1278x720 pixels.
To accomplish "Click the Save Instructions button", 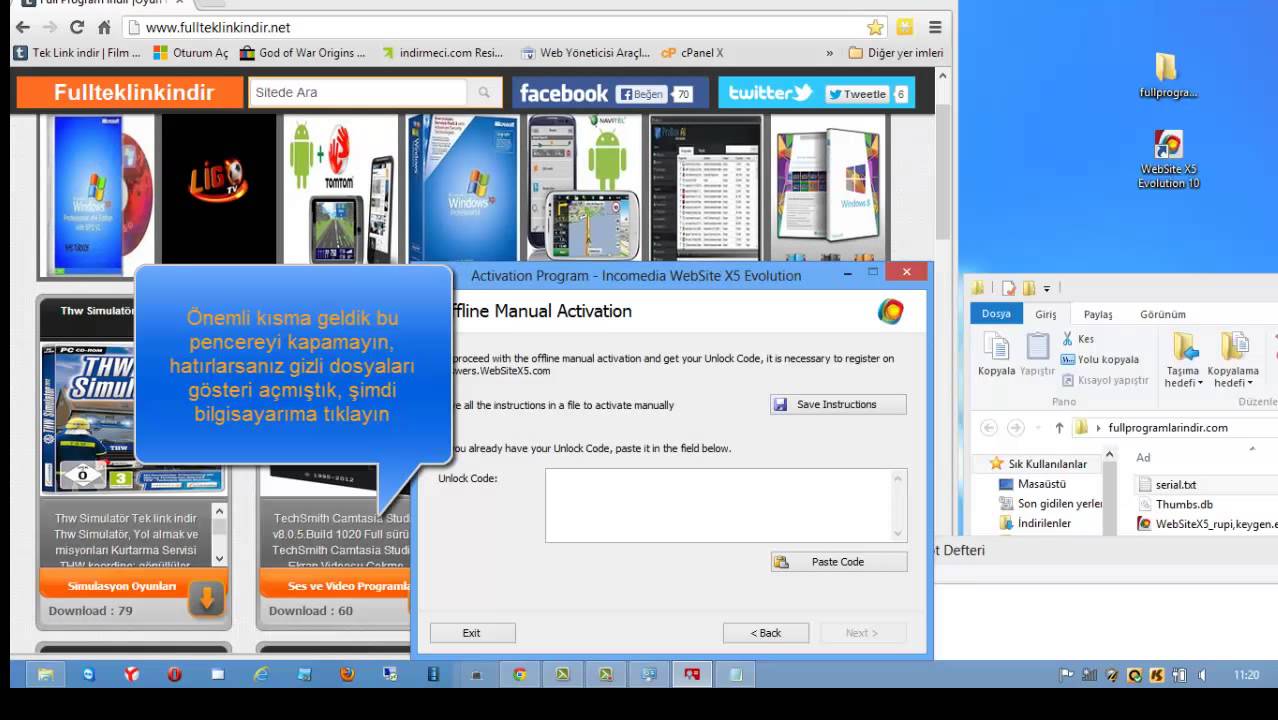I will coord(838,404).
